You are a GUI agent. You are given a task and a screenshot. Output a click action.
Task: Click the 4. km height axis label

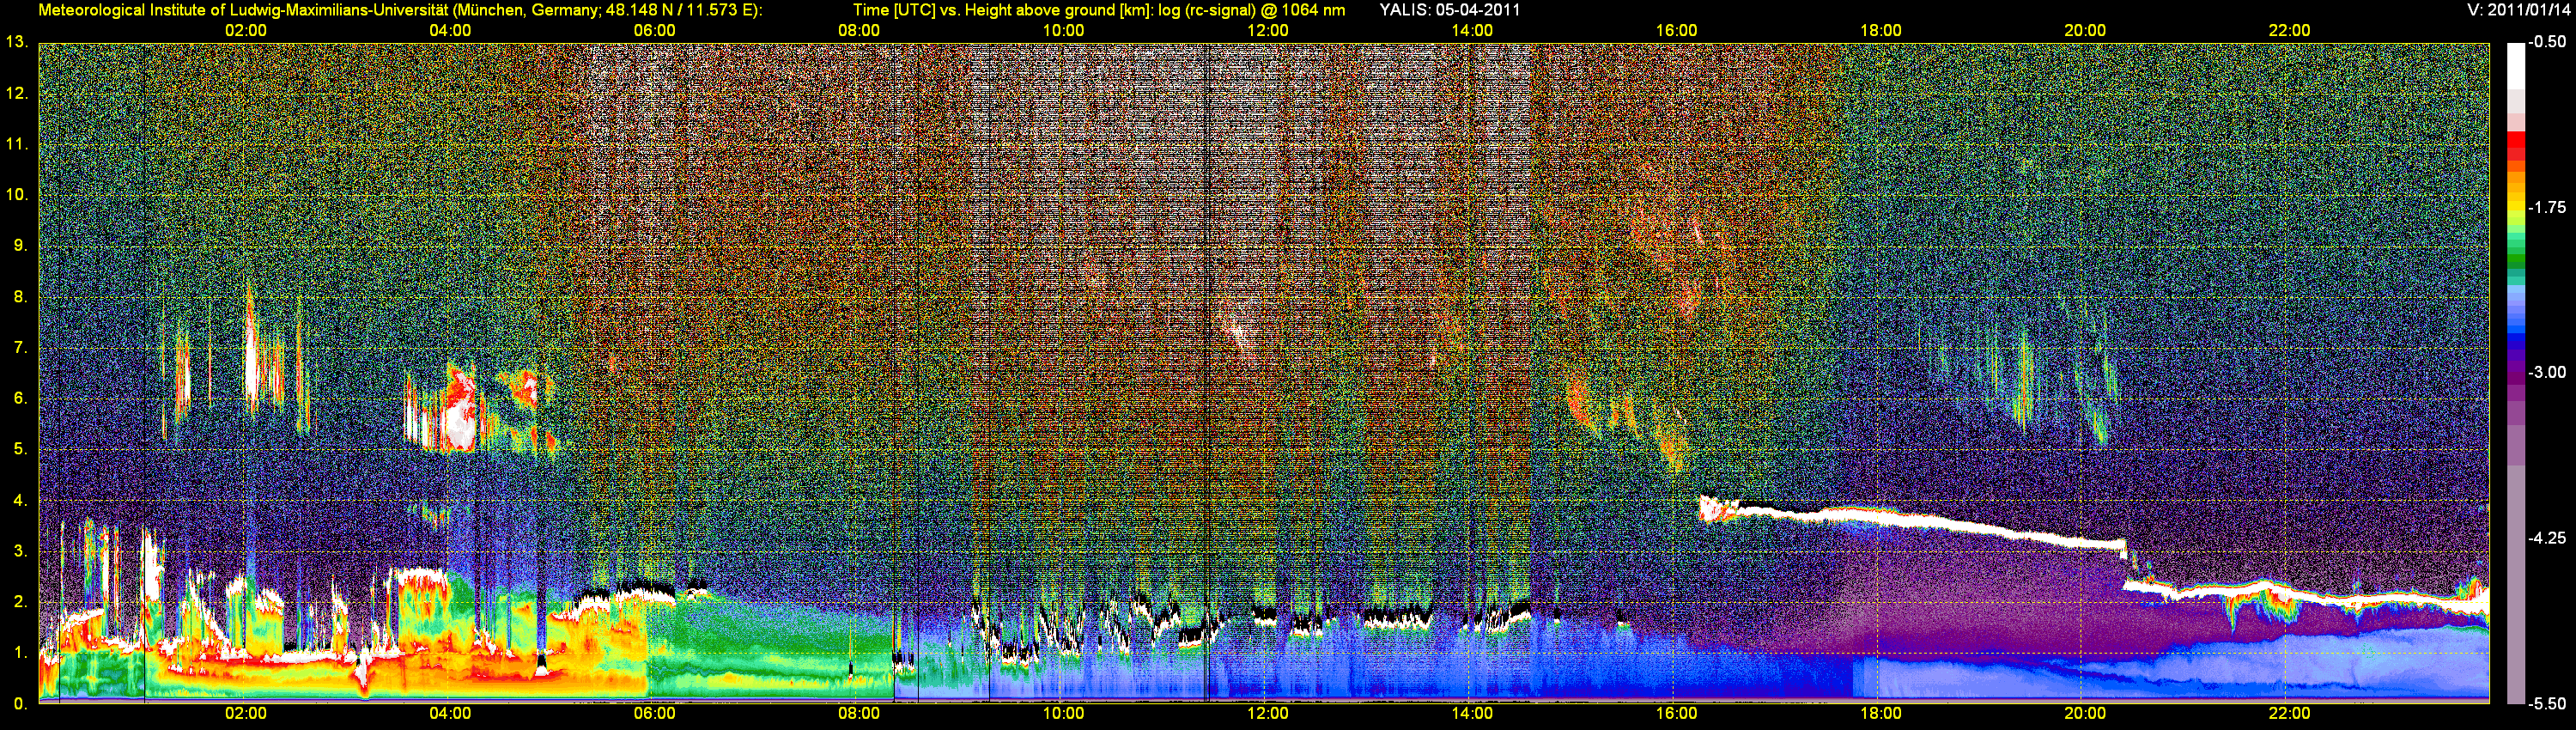tap(20, 500)
